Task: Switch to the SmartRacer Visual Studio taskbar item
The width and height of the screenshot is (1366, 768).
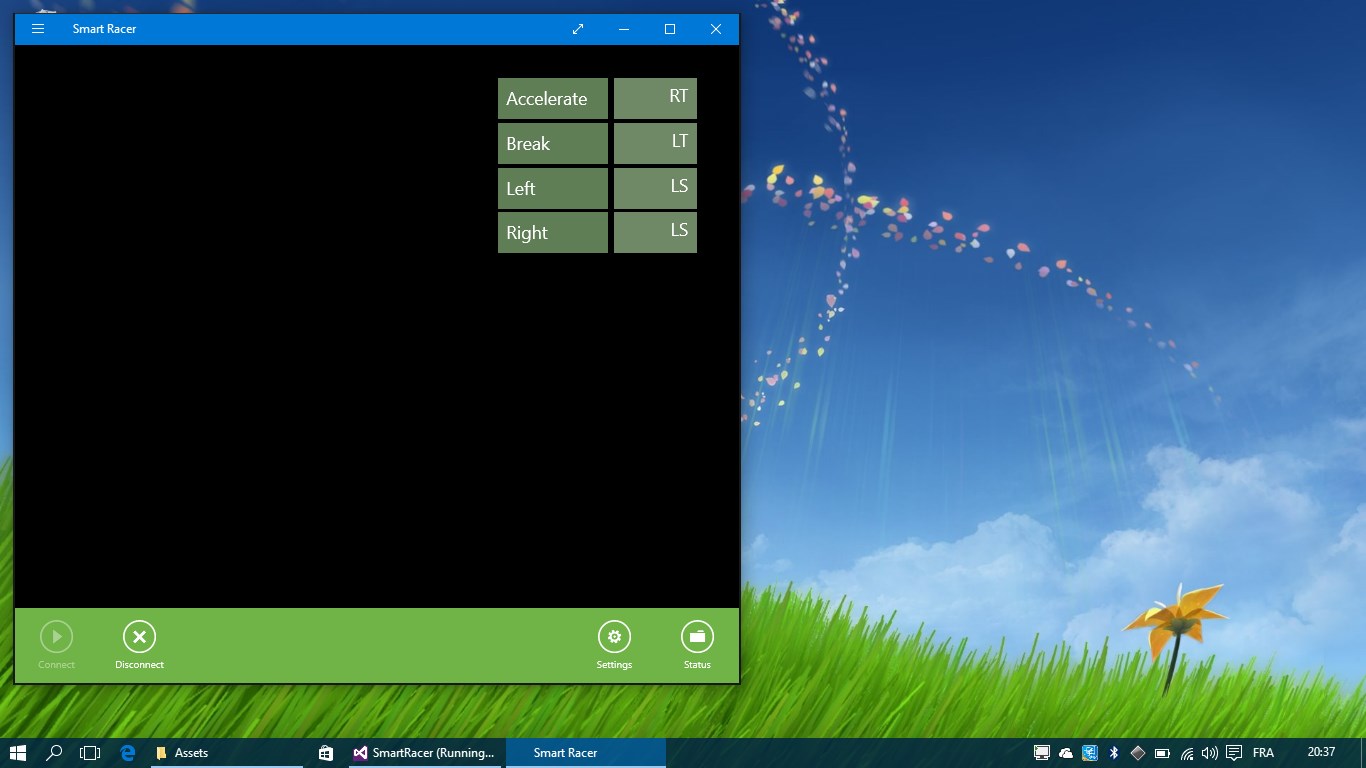Action: [426, 753]
